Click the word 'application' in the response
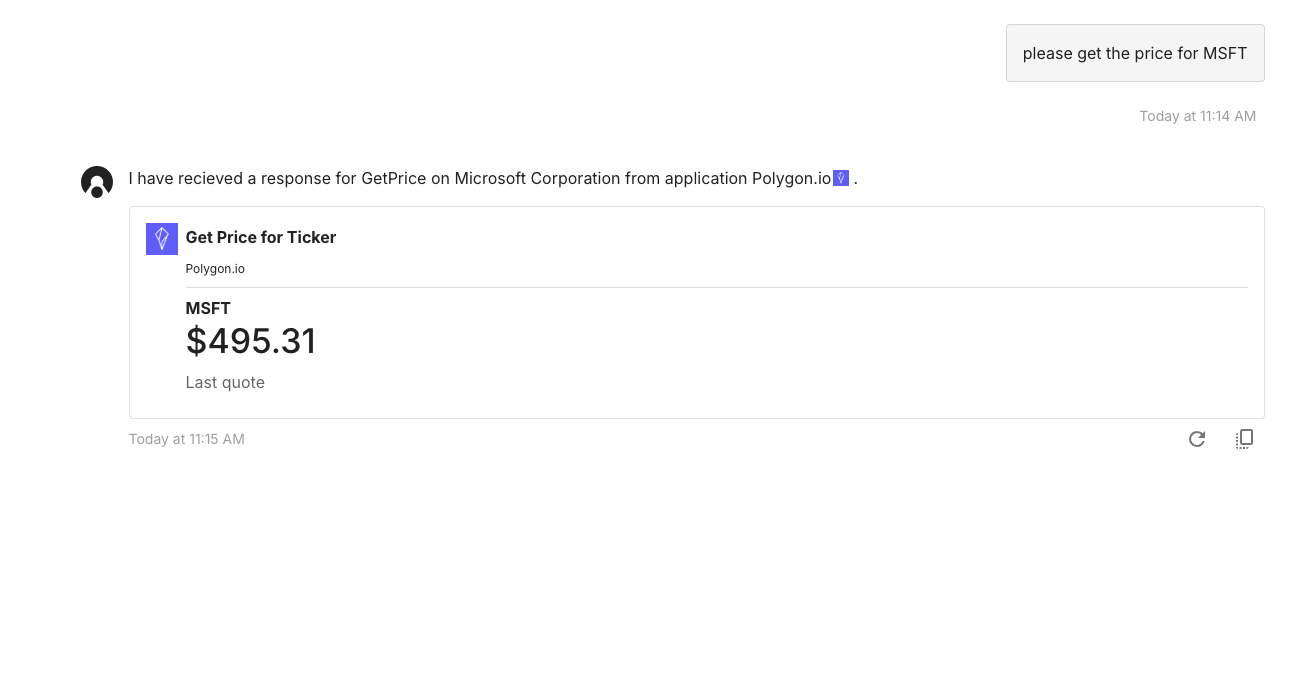This screenshot has width=1301, height=688. [x=706, y=178]
